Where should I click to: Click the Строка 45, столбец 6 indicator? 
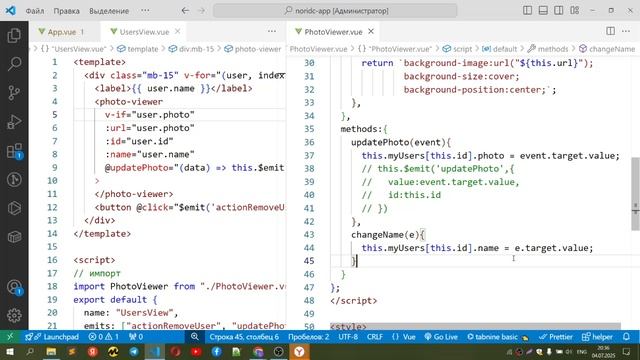click(x=244, y=337)
